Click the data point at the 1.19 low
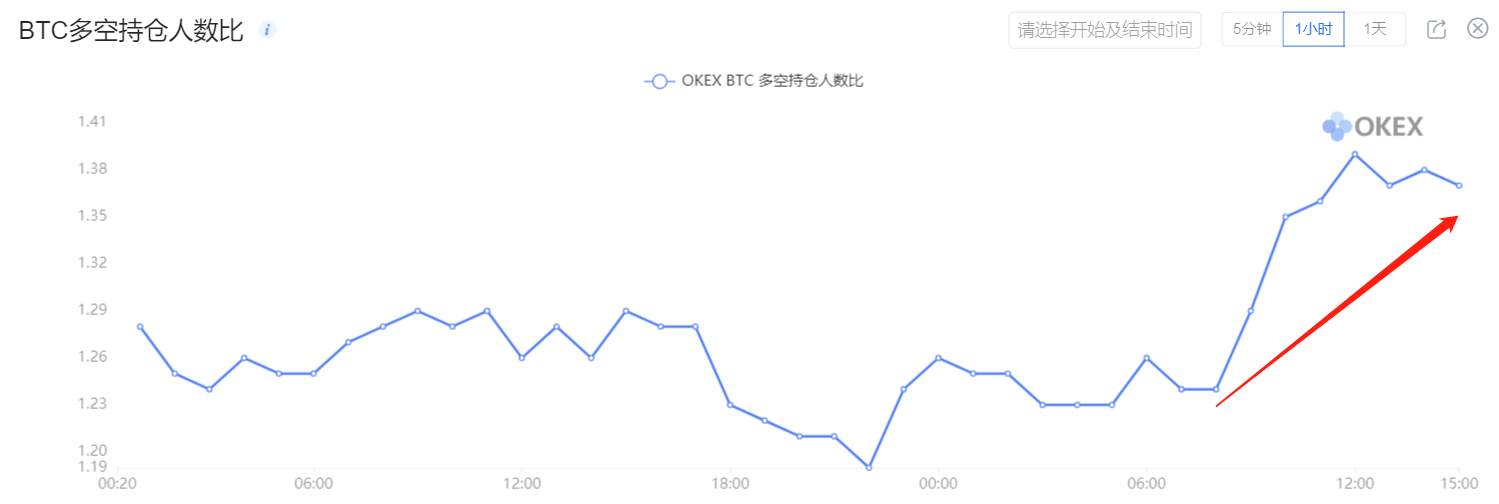 tap(868, 467)
